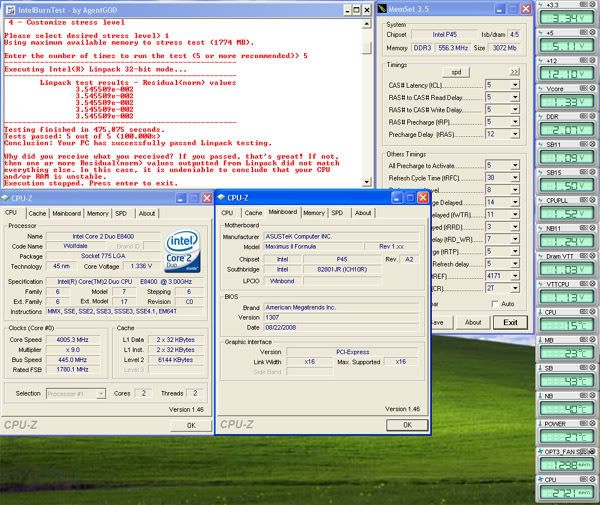Switch to Memory tab in Mainboard CPU-Z window
This screenshot has width=600, height=505.
pyautogui.click(x=314, y=213)
